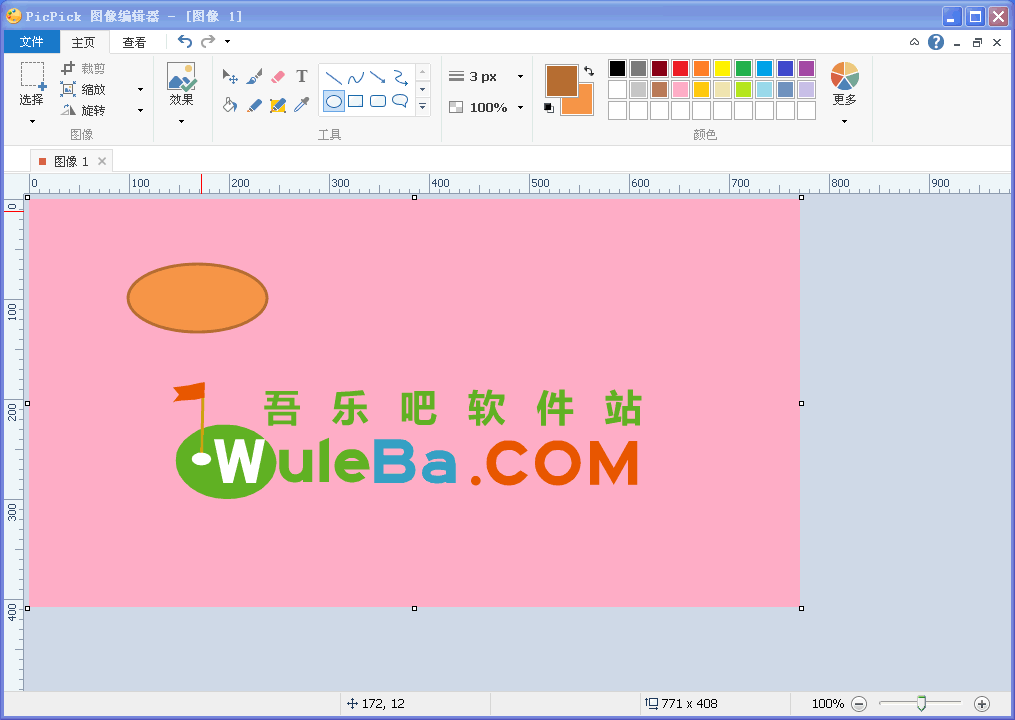
Task: Expand the 选择 dropdown arrow
Action: 32,122
